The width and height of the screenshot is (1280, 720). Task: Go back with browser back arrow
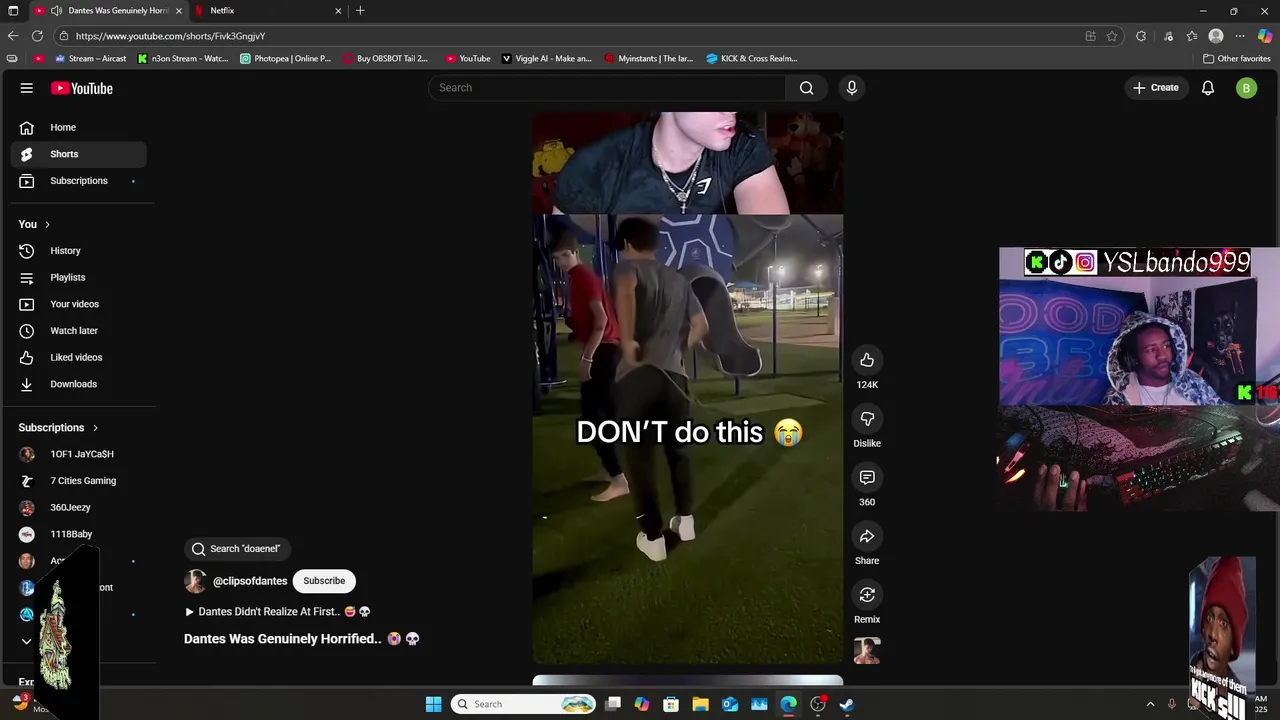click(12, 36)
